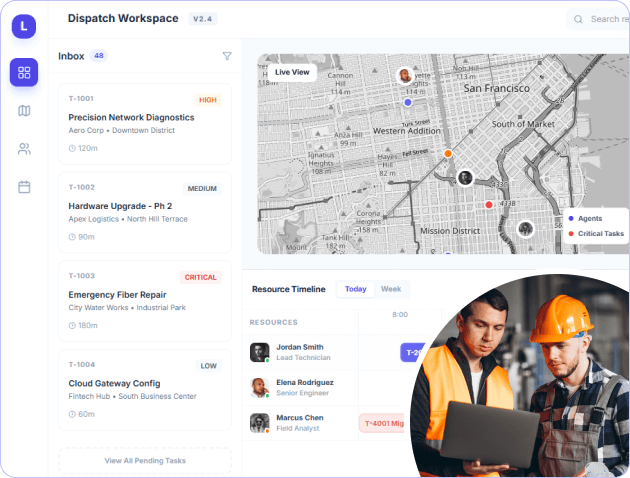Select agent avatar marker near Cannon Hill
630x478 pixels.
405,76
